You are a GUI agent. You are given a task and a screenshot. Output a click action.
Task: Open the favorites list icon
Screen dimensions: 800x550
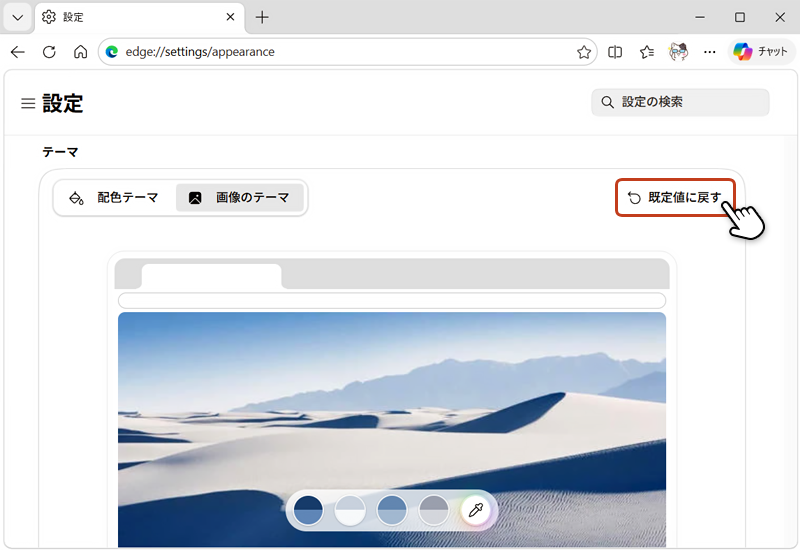(x=647, y=52)
